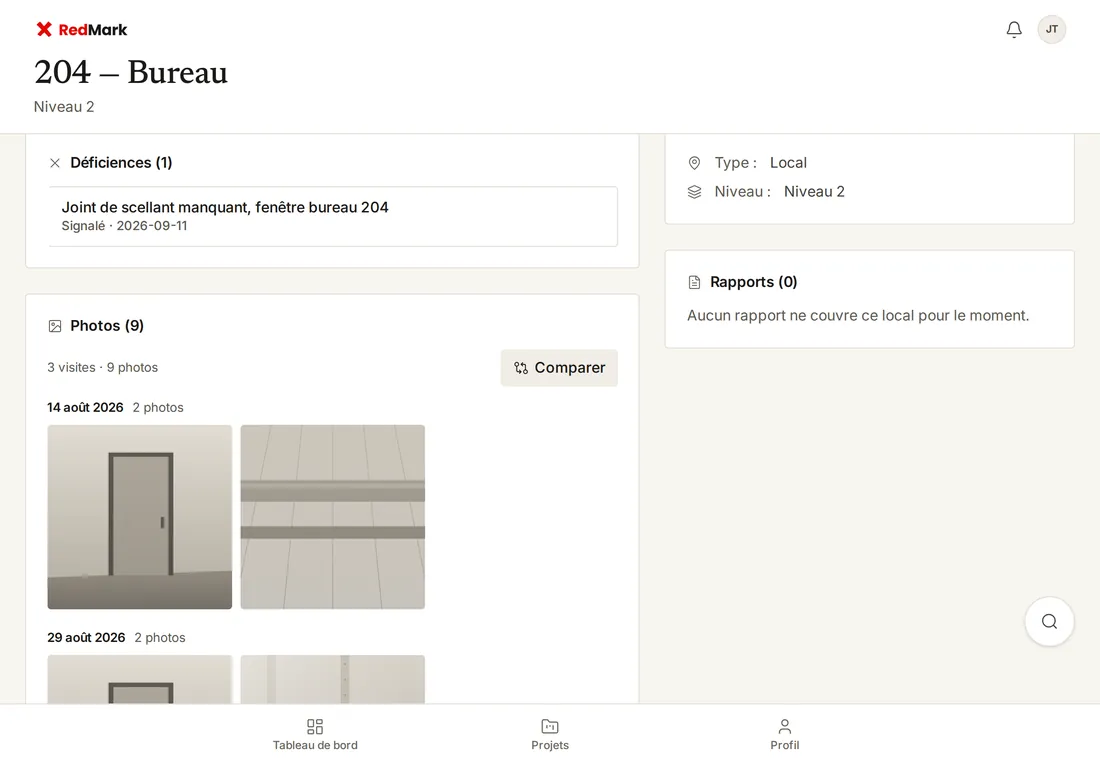Image resolution: width=1100 pixels, height=764 pixels.
Task: Click the Rapports (0) heading
Action: tap(753, 282)
